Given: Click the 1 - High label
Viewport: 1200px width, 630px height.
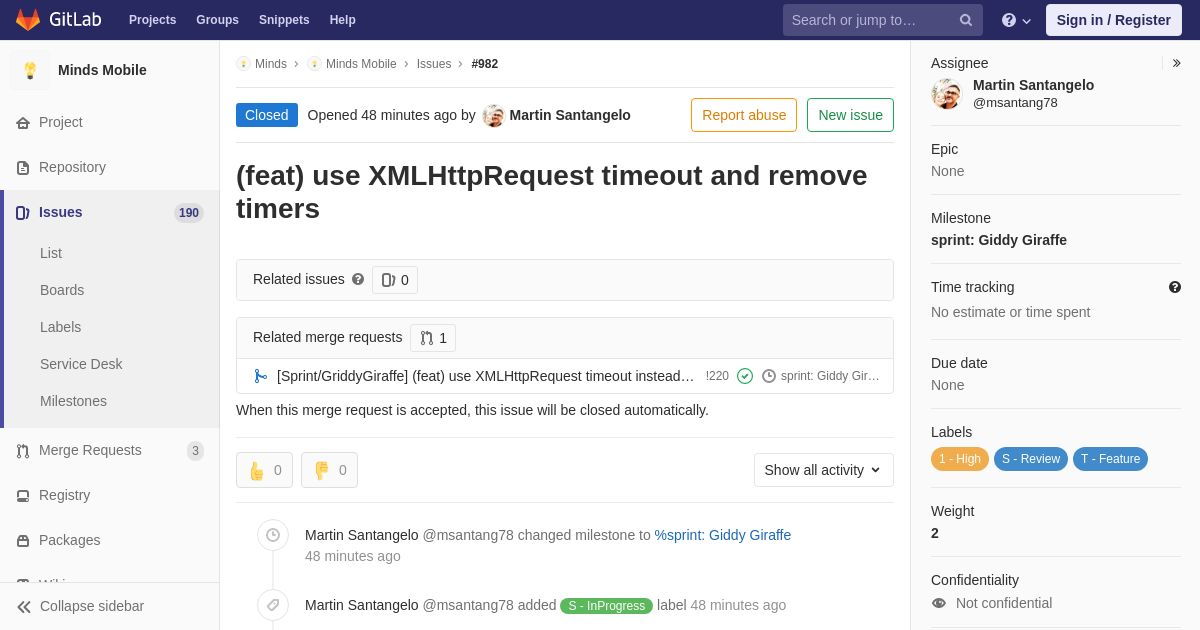Looking at the screenshot, I should (960, 459).
